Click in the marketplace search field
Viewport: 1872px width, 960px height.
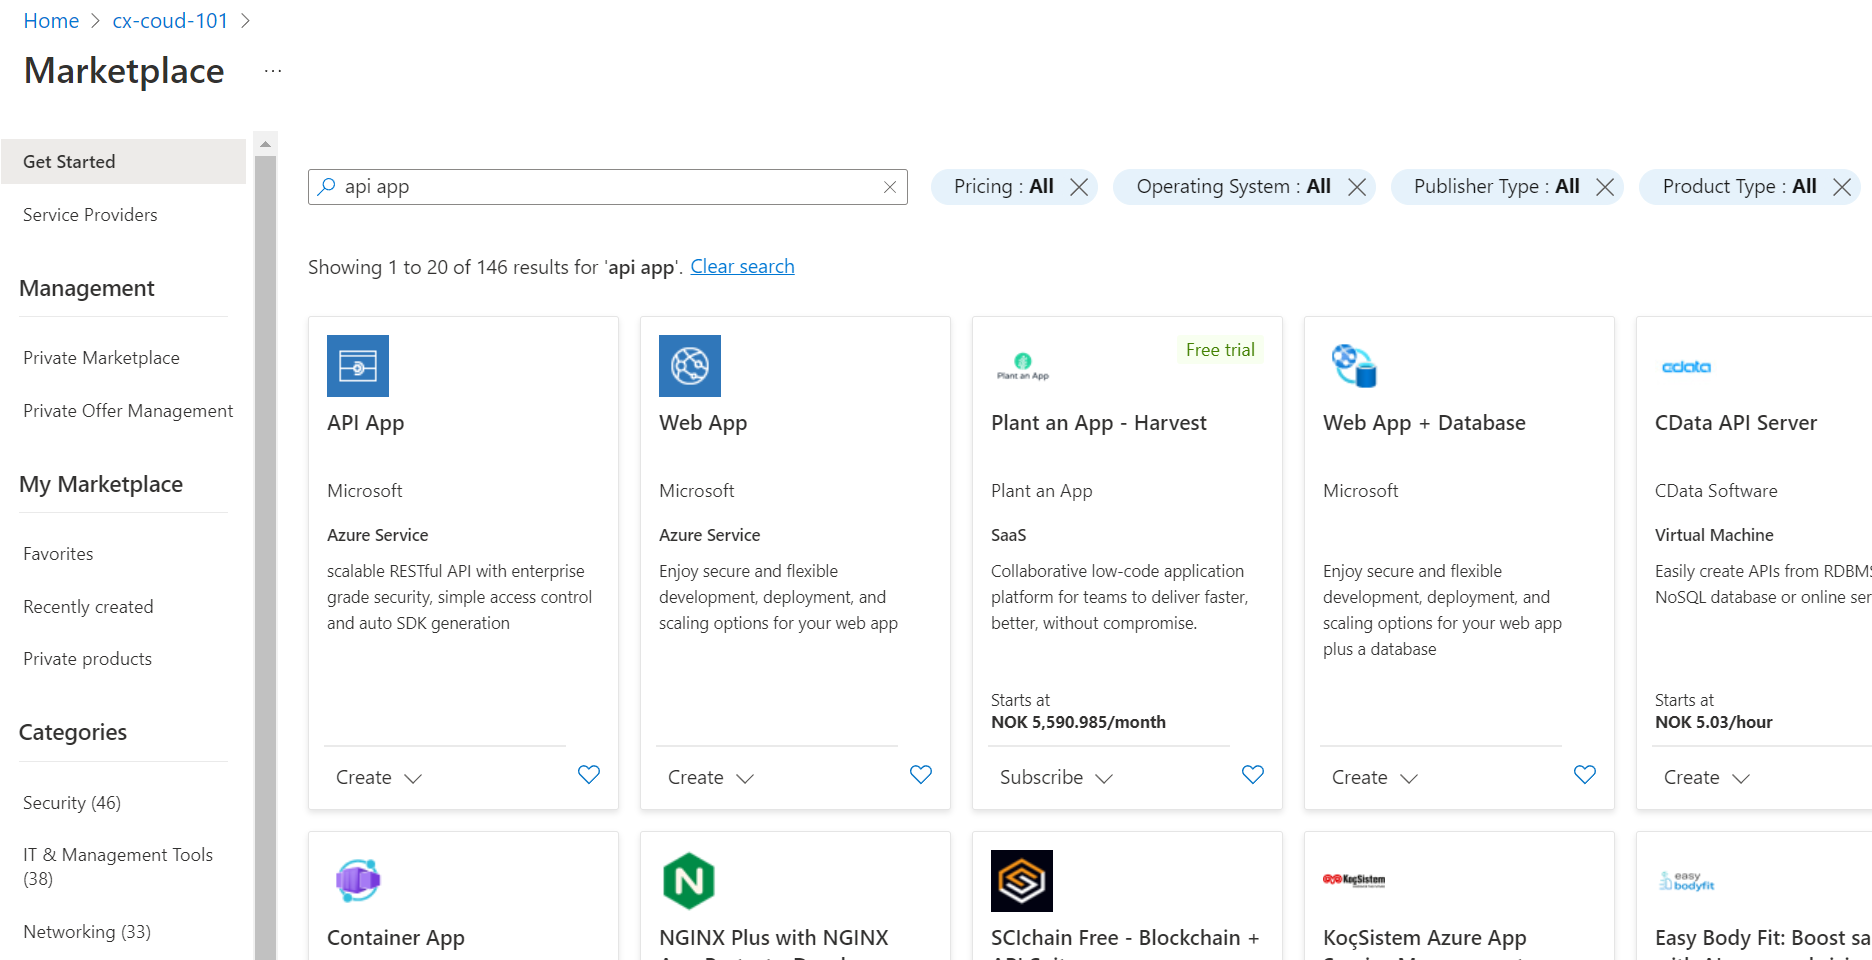point(608,187)
